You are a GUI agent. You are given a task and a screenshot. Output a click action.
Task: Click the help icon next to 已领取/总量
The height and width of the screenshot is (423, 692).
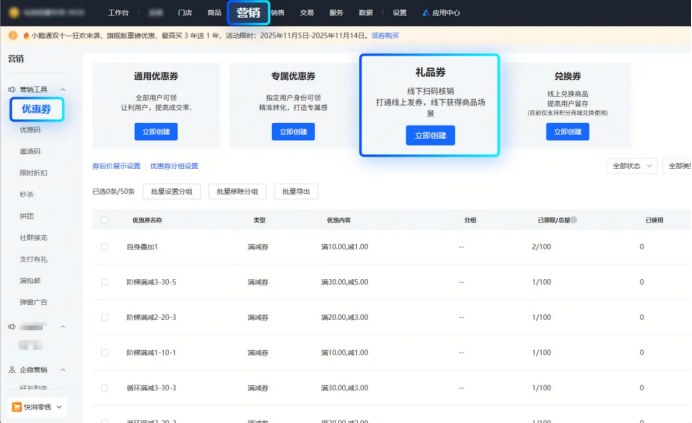[x=574, y=219]
